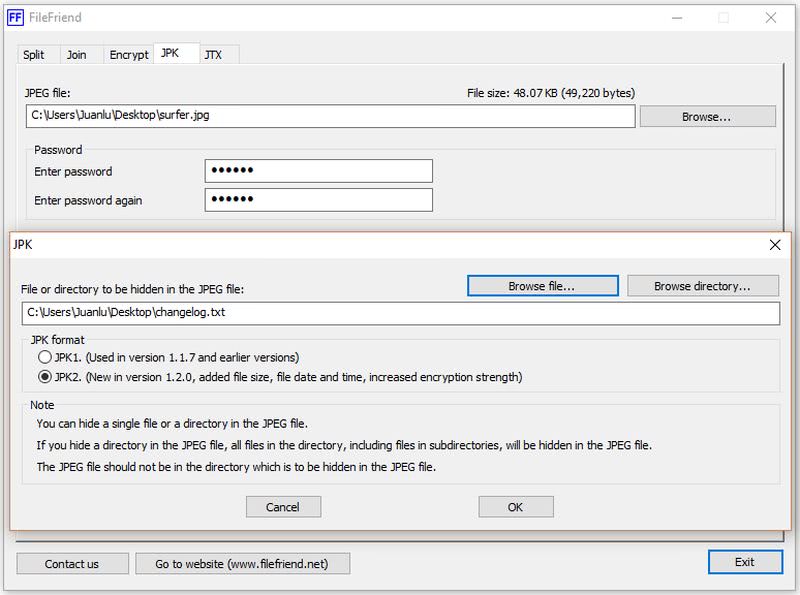Close the FileFriend window
Viewport: 800px width, 595px height.
pos(770,18)
